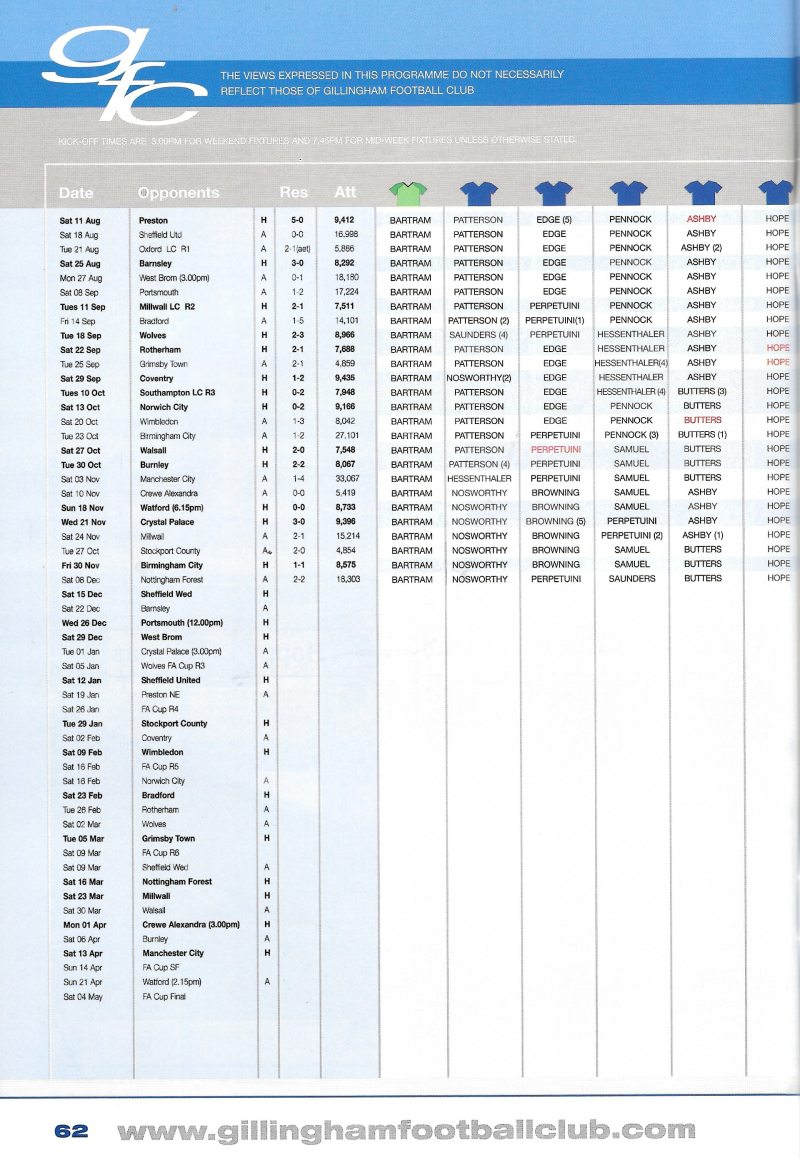Viewport: 800px width, 1158px height.
Task: Select the ASHBY (1) cell
Action: (x=702, y=535)
